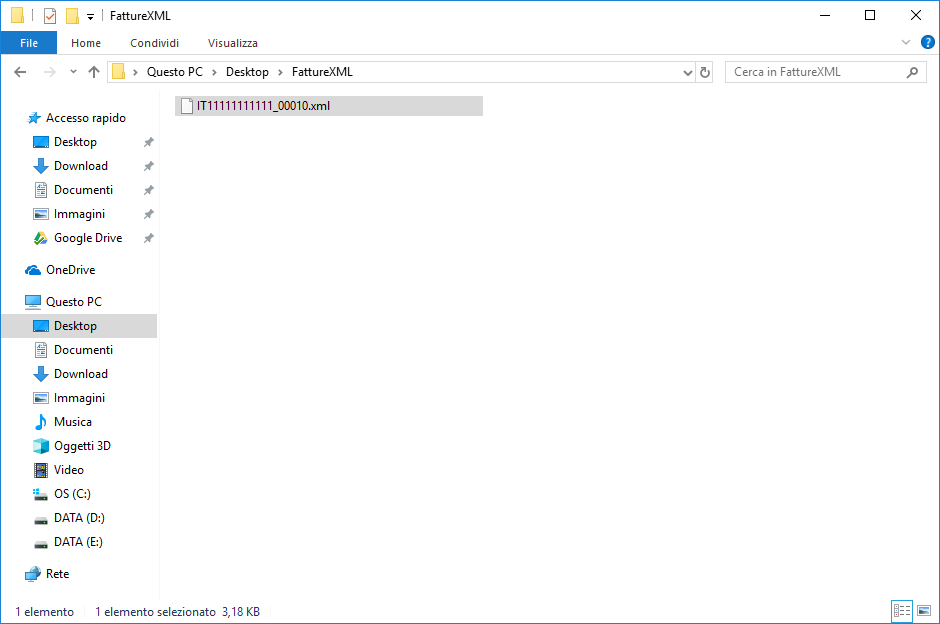Click the Up one level arrow
This screenshot has height=624, width=940.
point(94,72)
